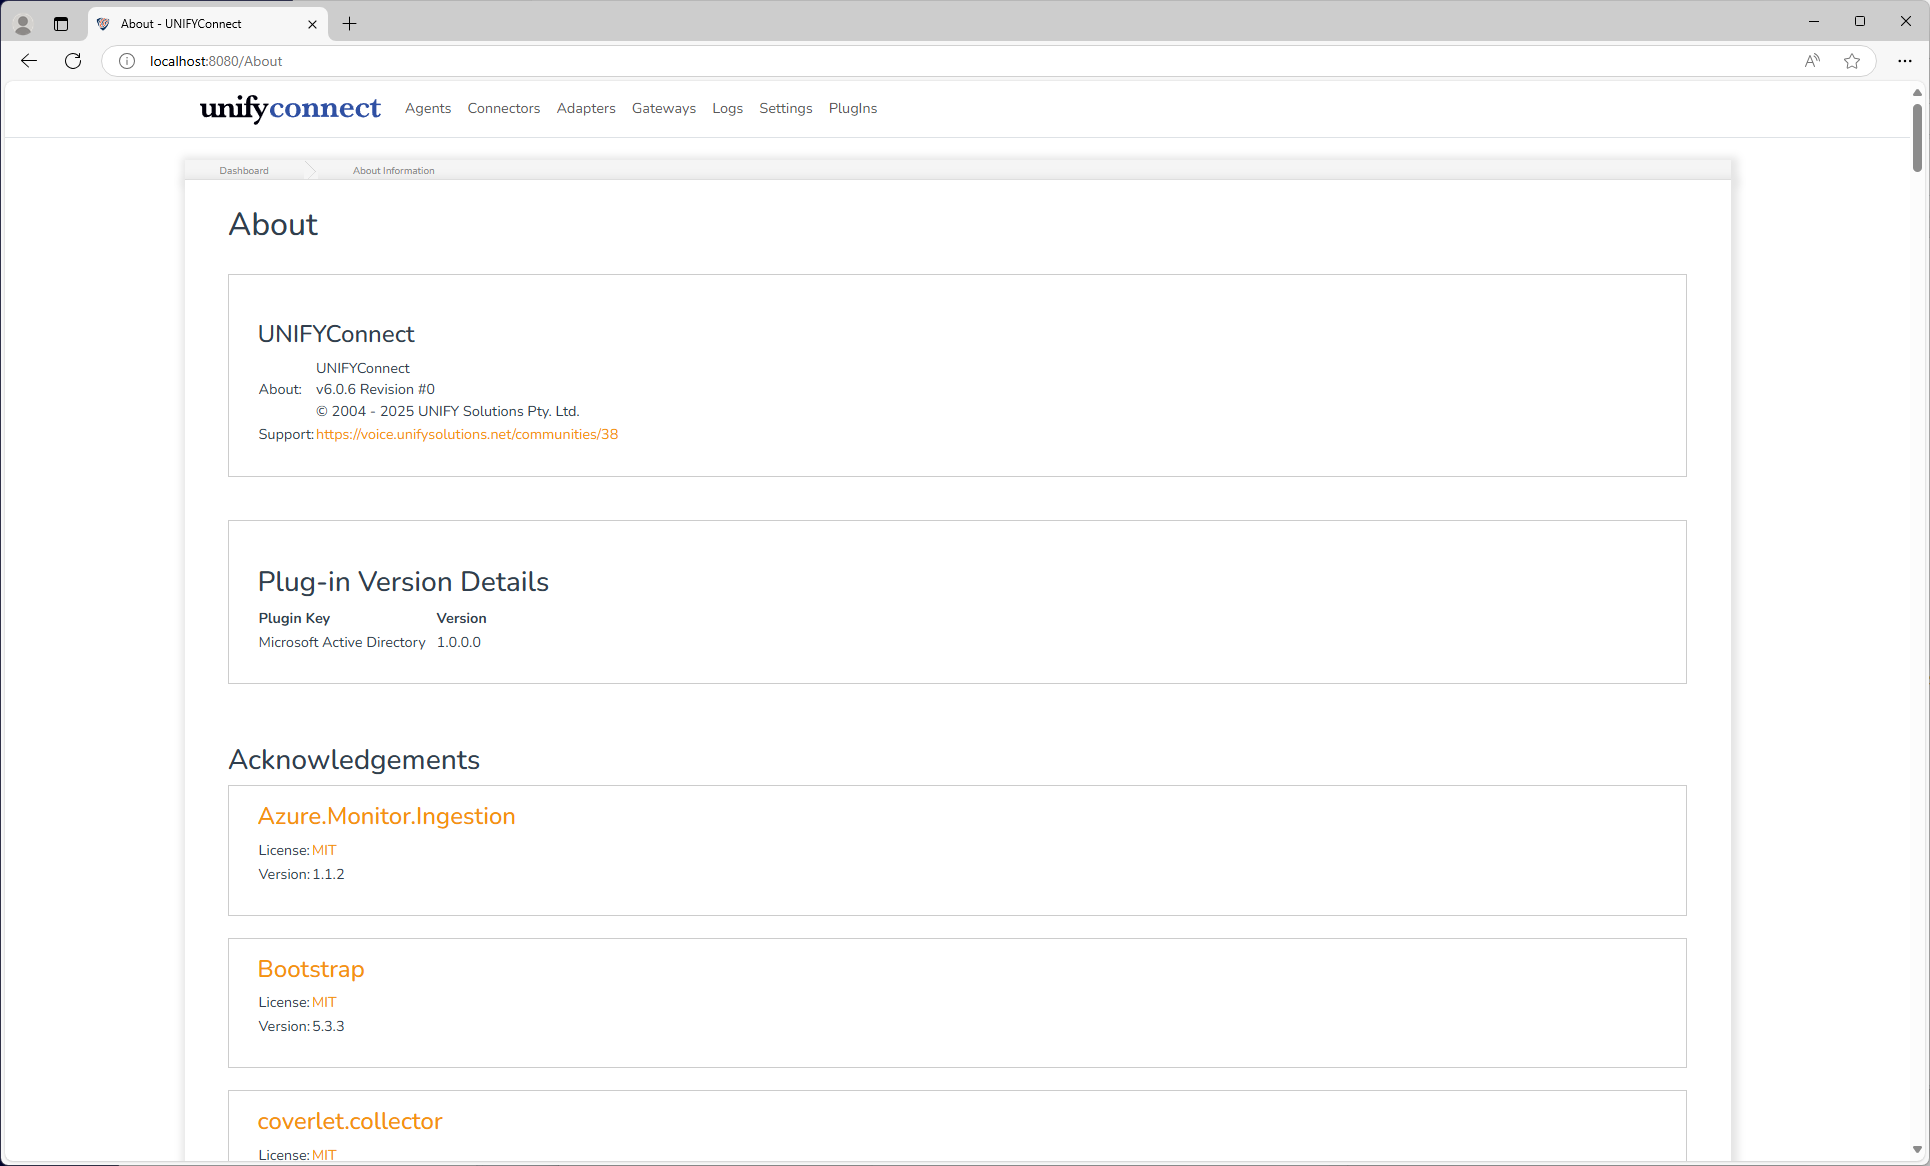Maximize the browser window
The height and width of the screenshot is (1166, 1930).
point(1860,21)
